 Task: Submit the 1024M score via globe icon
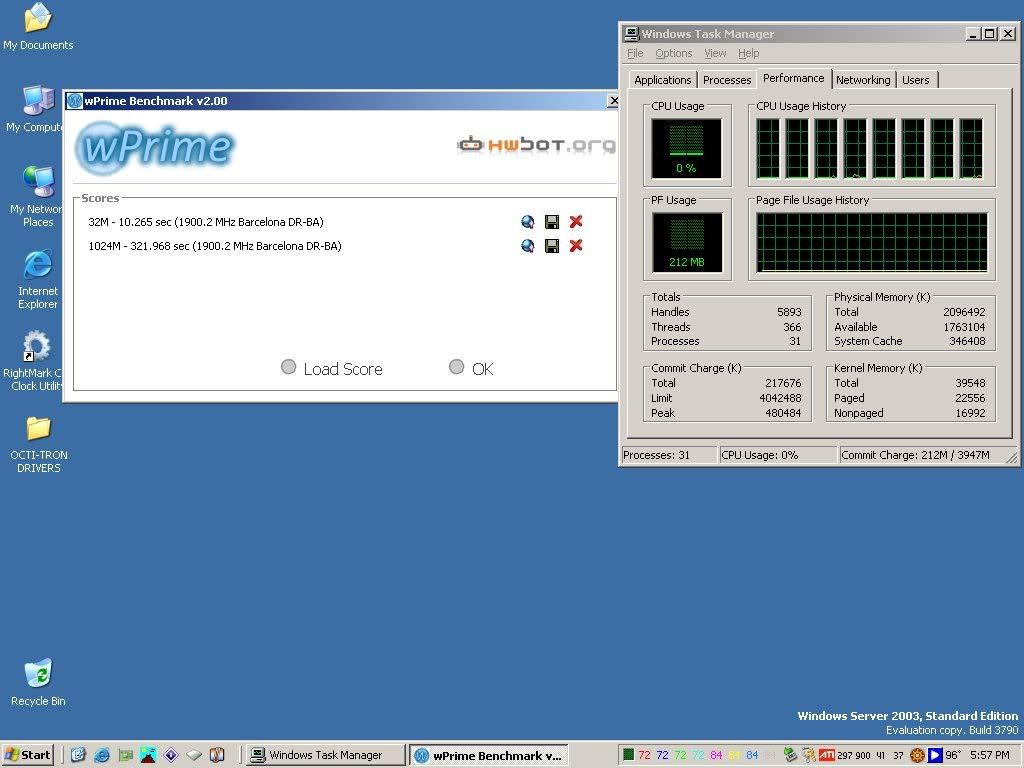(528, 246)
